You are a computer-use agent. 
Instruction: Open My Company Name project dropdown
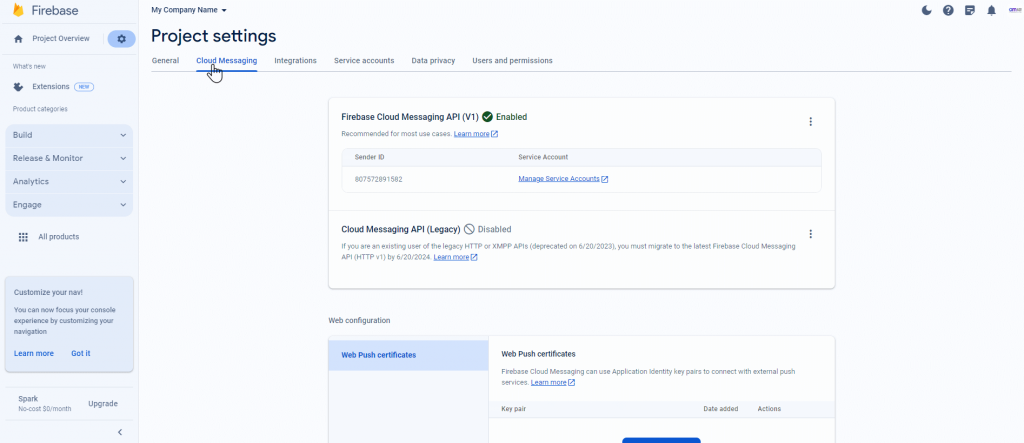[189, 10]
